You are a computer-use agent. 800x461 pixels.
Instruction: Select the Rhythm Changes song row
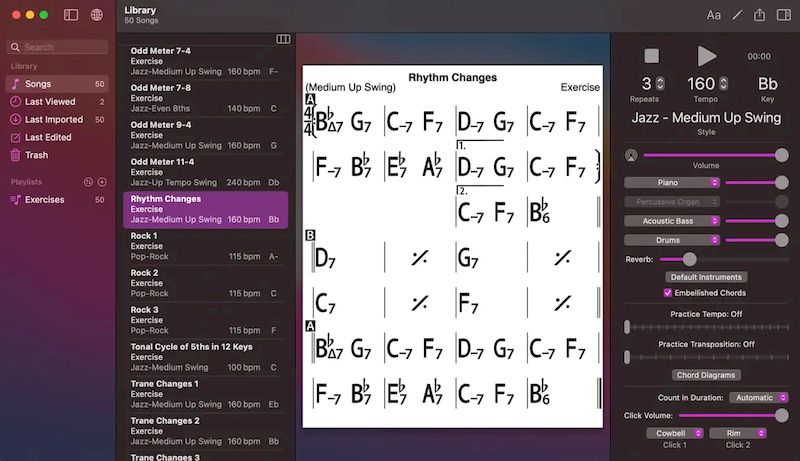206,209
